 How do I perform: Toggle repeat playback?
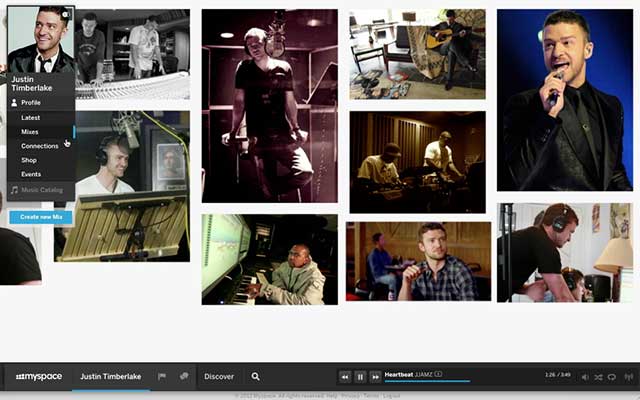point(611,377)
